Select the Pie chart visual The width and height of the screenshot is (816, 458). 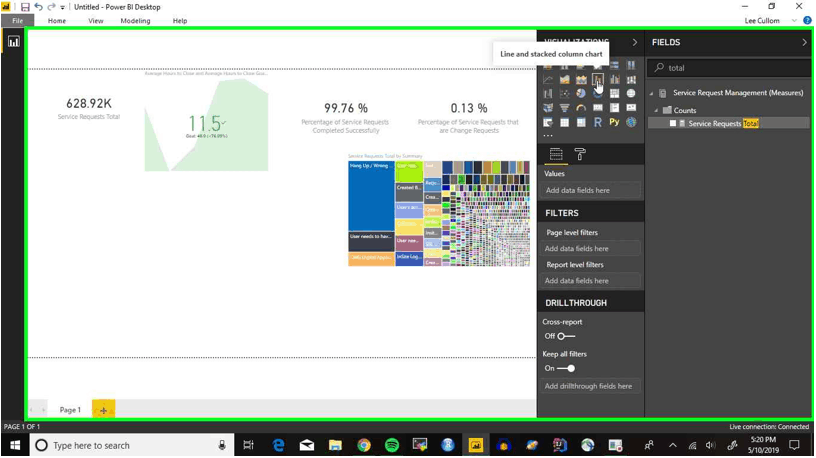click(x=581, y=94)
